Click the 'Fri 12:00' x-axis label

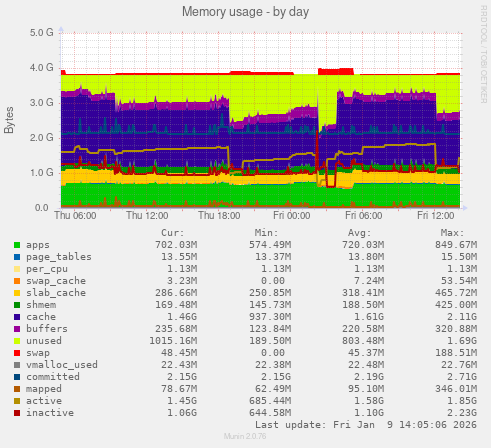[436, 216]
